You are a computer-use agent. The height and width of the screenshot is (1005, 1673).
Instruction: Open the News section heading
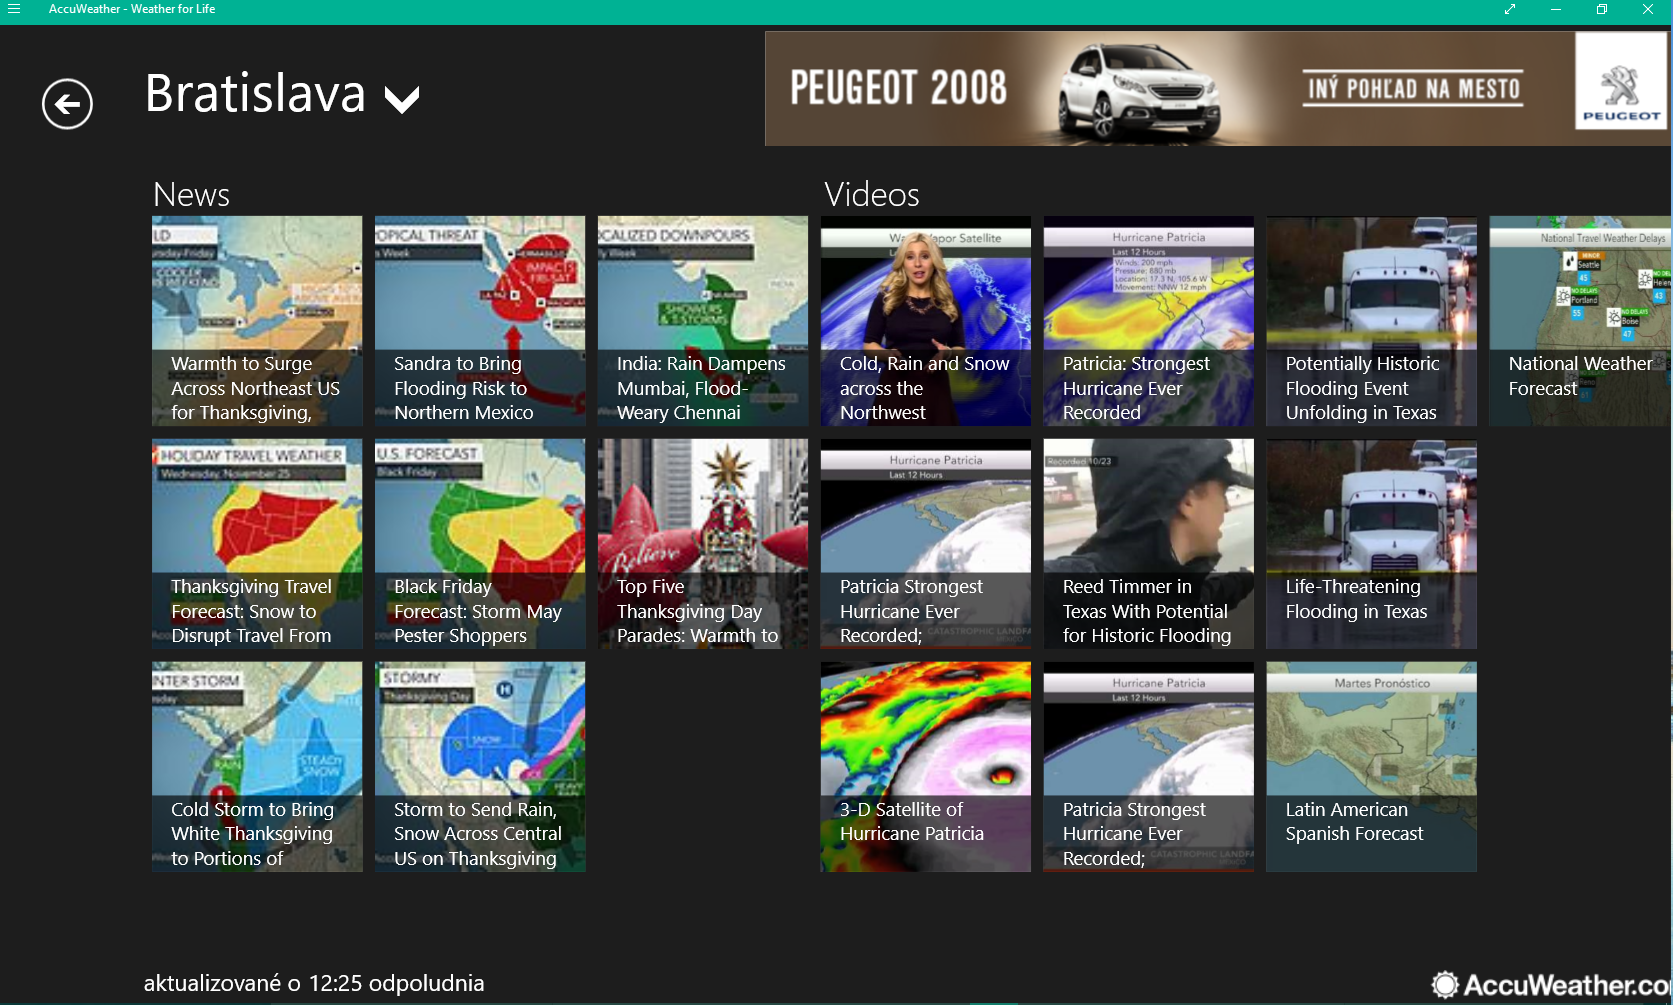pyautogui.click(x=191, y=194)
